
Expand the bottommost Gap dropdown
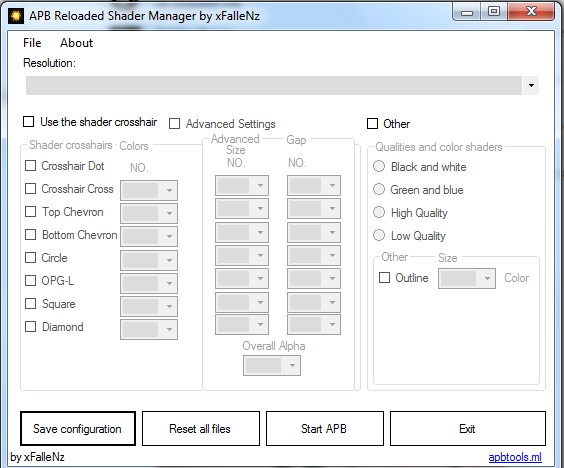coord(314,324)
